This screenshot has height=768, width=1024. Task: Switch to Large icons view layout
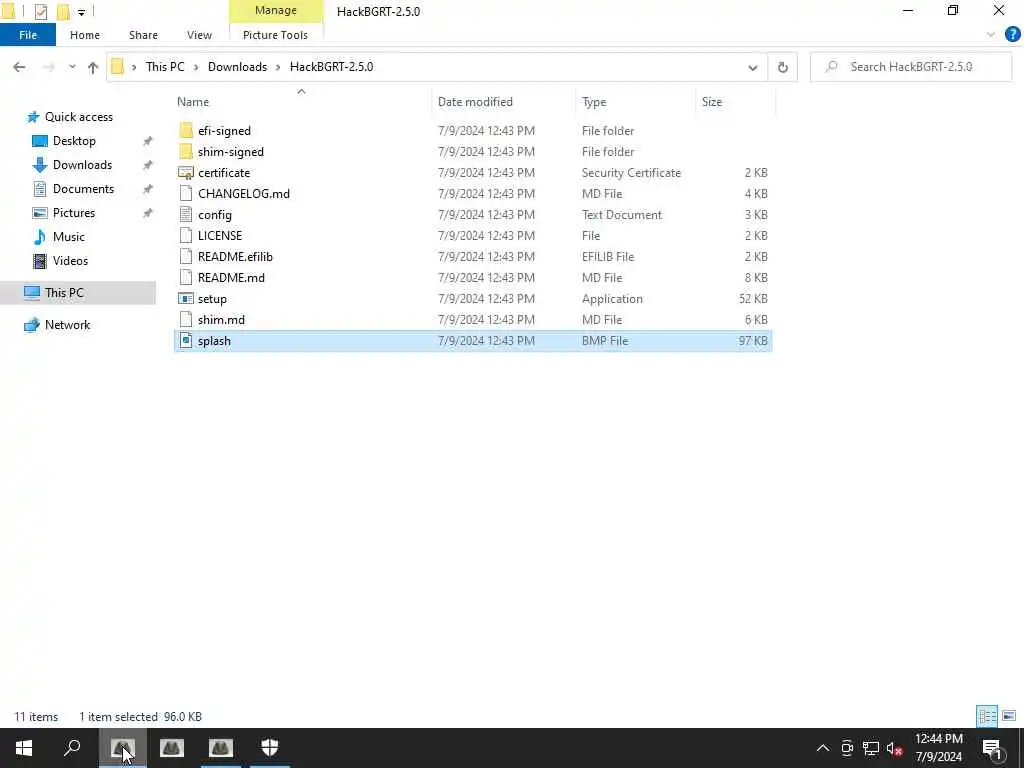tap(1009, 716)
